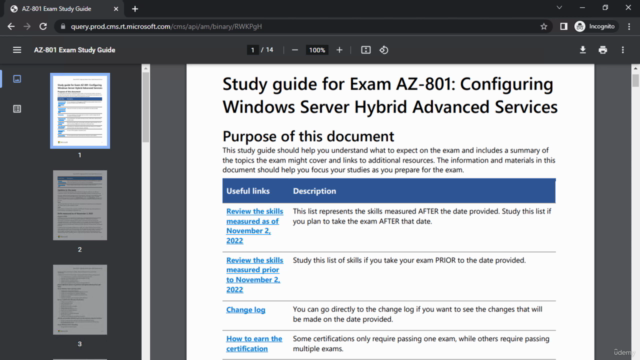Reload the current page
640x360 pixels.
[x=43, y=27]
